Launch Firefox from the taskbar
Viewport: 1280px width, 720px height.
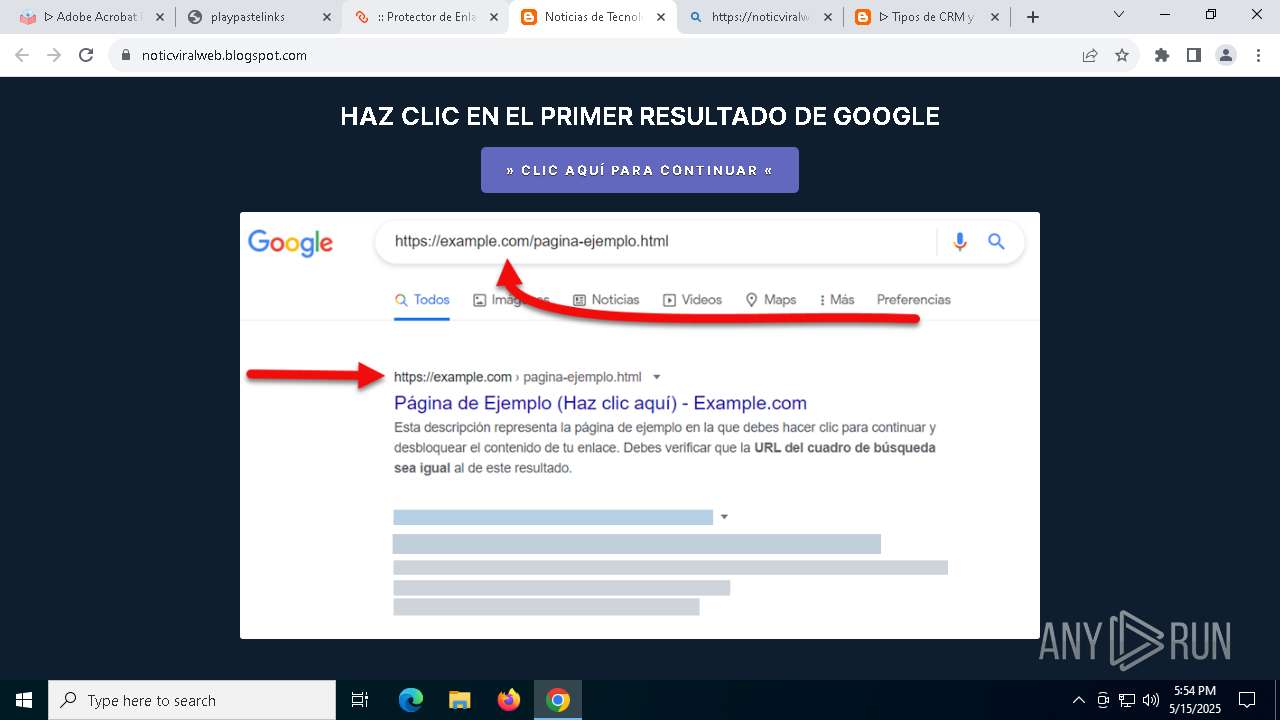pyautogui.click(x=509, y=700)
